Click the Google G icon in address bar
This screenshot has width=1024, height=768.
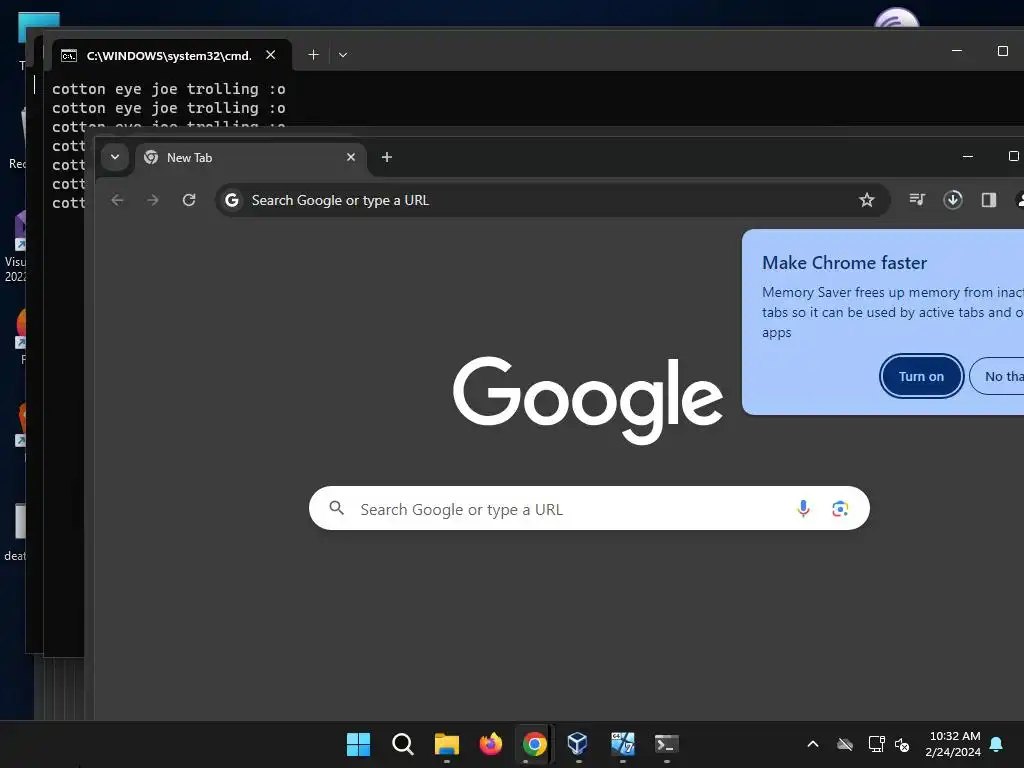pyautogui.click(x=232, y=200)
